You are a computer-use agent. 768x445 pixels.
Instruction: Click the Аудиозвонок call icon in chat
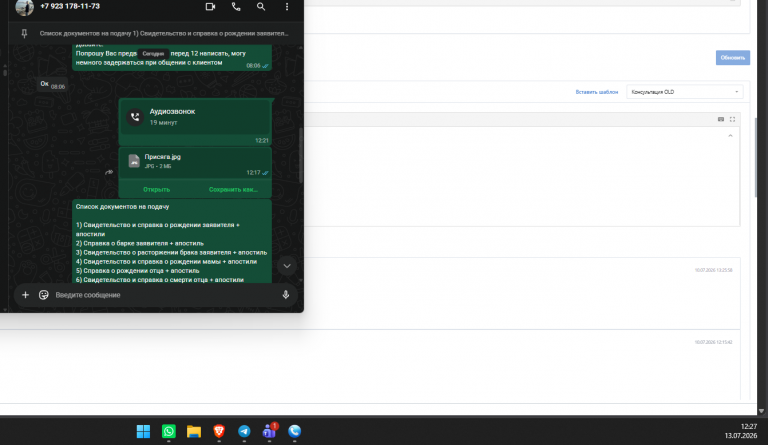(135, 117)
